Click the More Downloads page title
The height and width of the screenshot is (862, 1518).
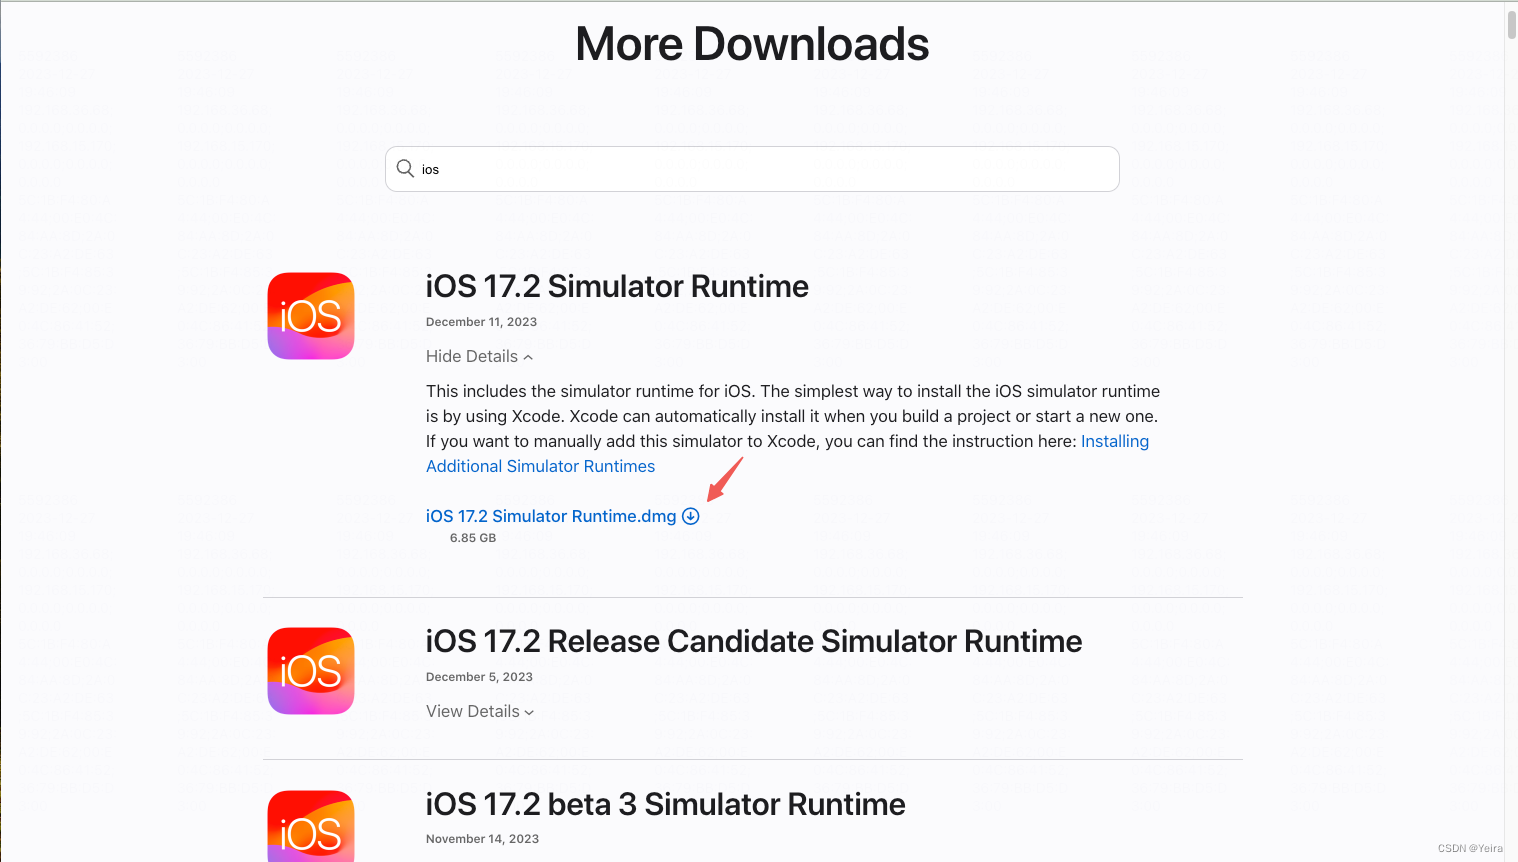tap(751, 43)
